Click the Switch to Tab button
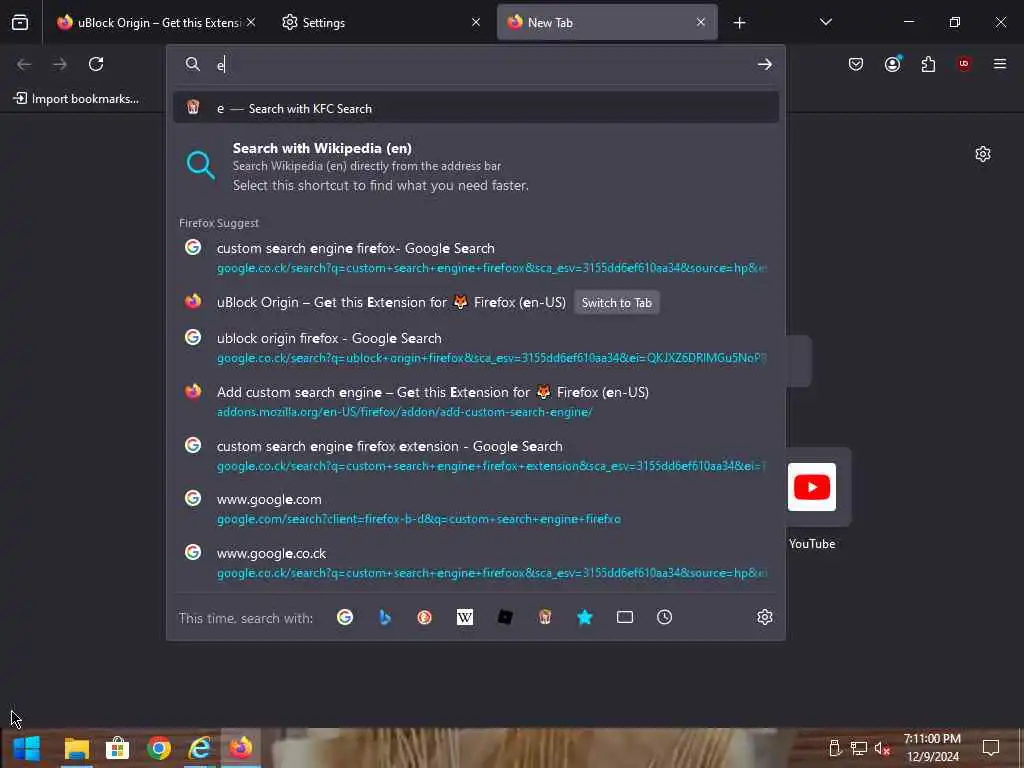 coord(616,303)
